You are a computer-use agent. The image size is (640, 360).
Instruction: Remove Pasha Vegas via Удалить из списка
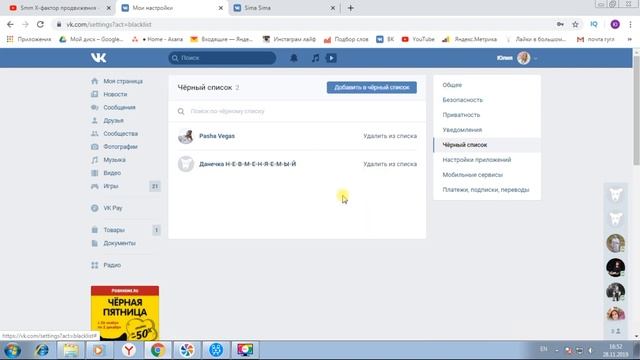pyautogui.click(x=390, y=136)
